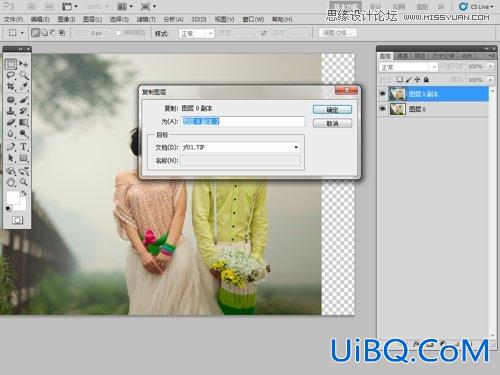500x375 pixels.
Task: Confirm with the 确定 button
Action: [x=332, y=110]
